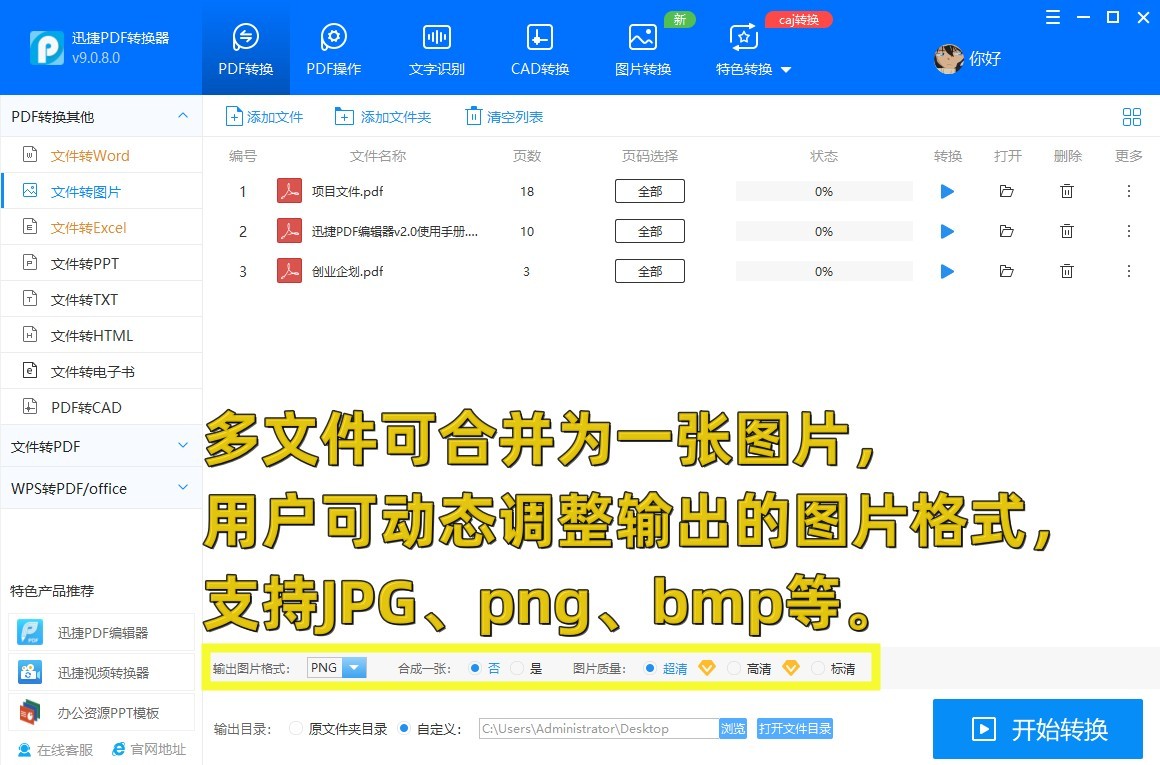Click the 添加文件夹 button
Viewport: 1160px width, 765px height.
pyautogui.click(x=382, y=117)
